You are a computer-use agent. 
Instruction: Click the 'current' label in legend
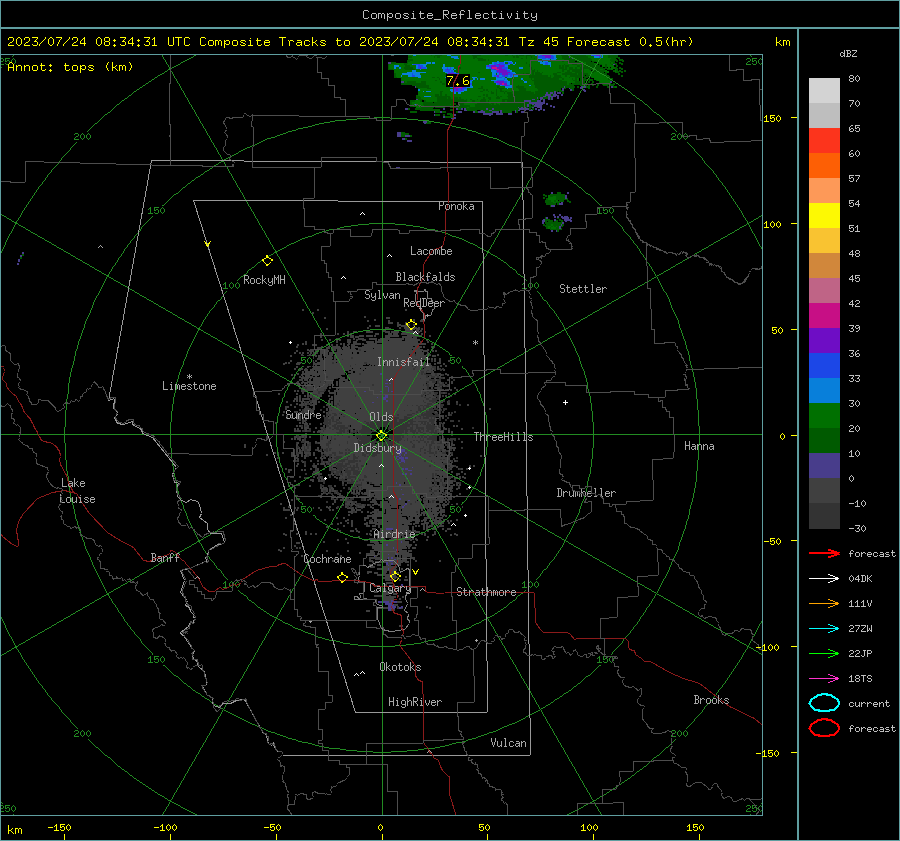coord(869,703)
